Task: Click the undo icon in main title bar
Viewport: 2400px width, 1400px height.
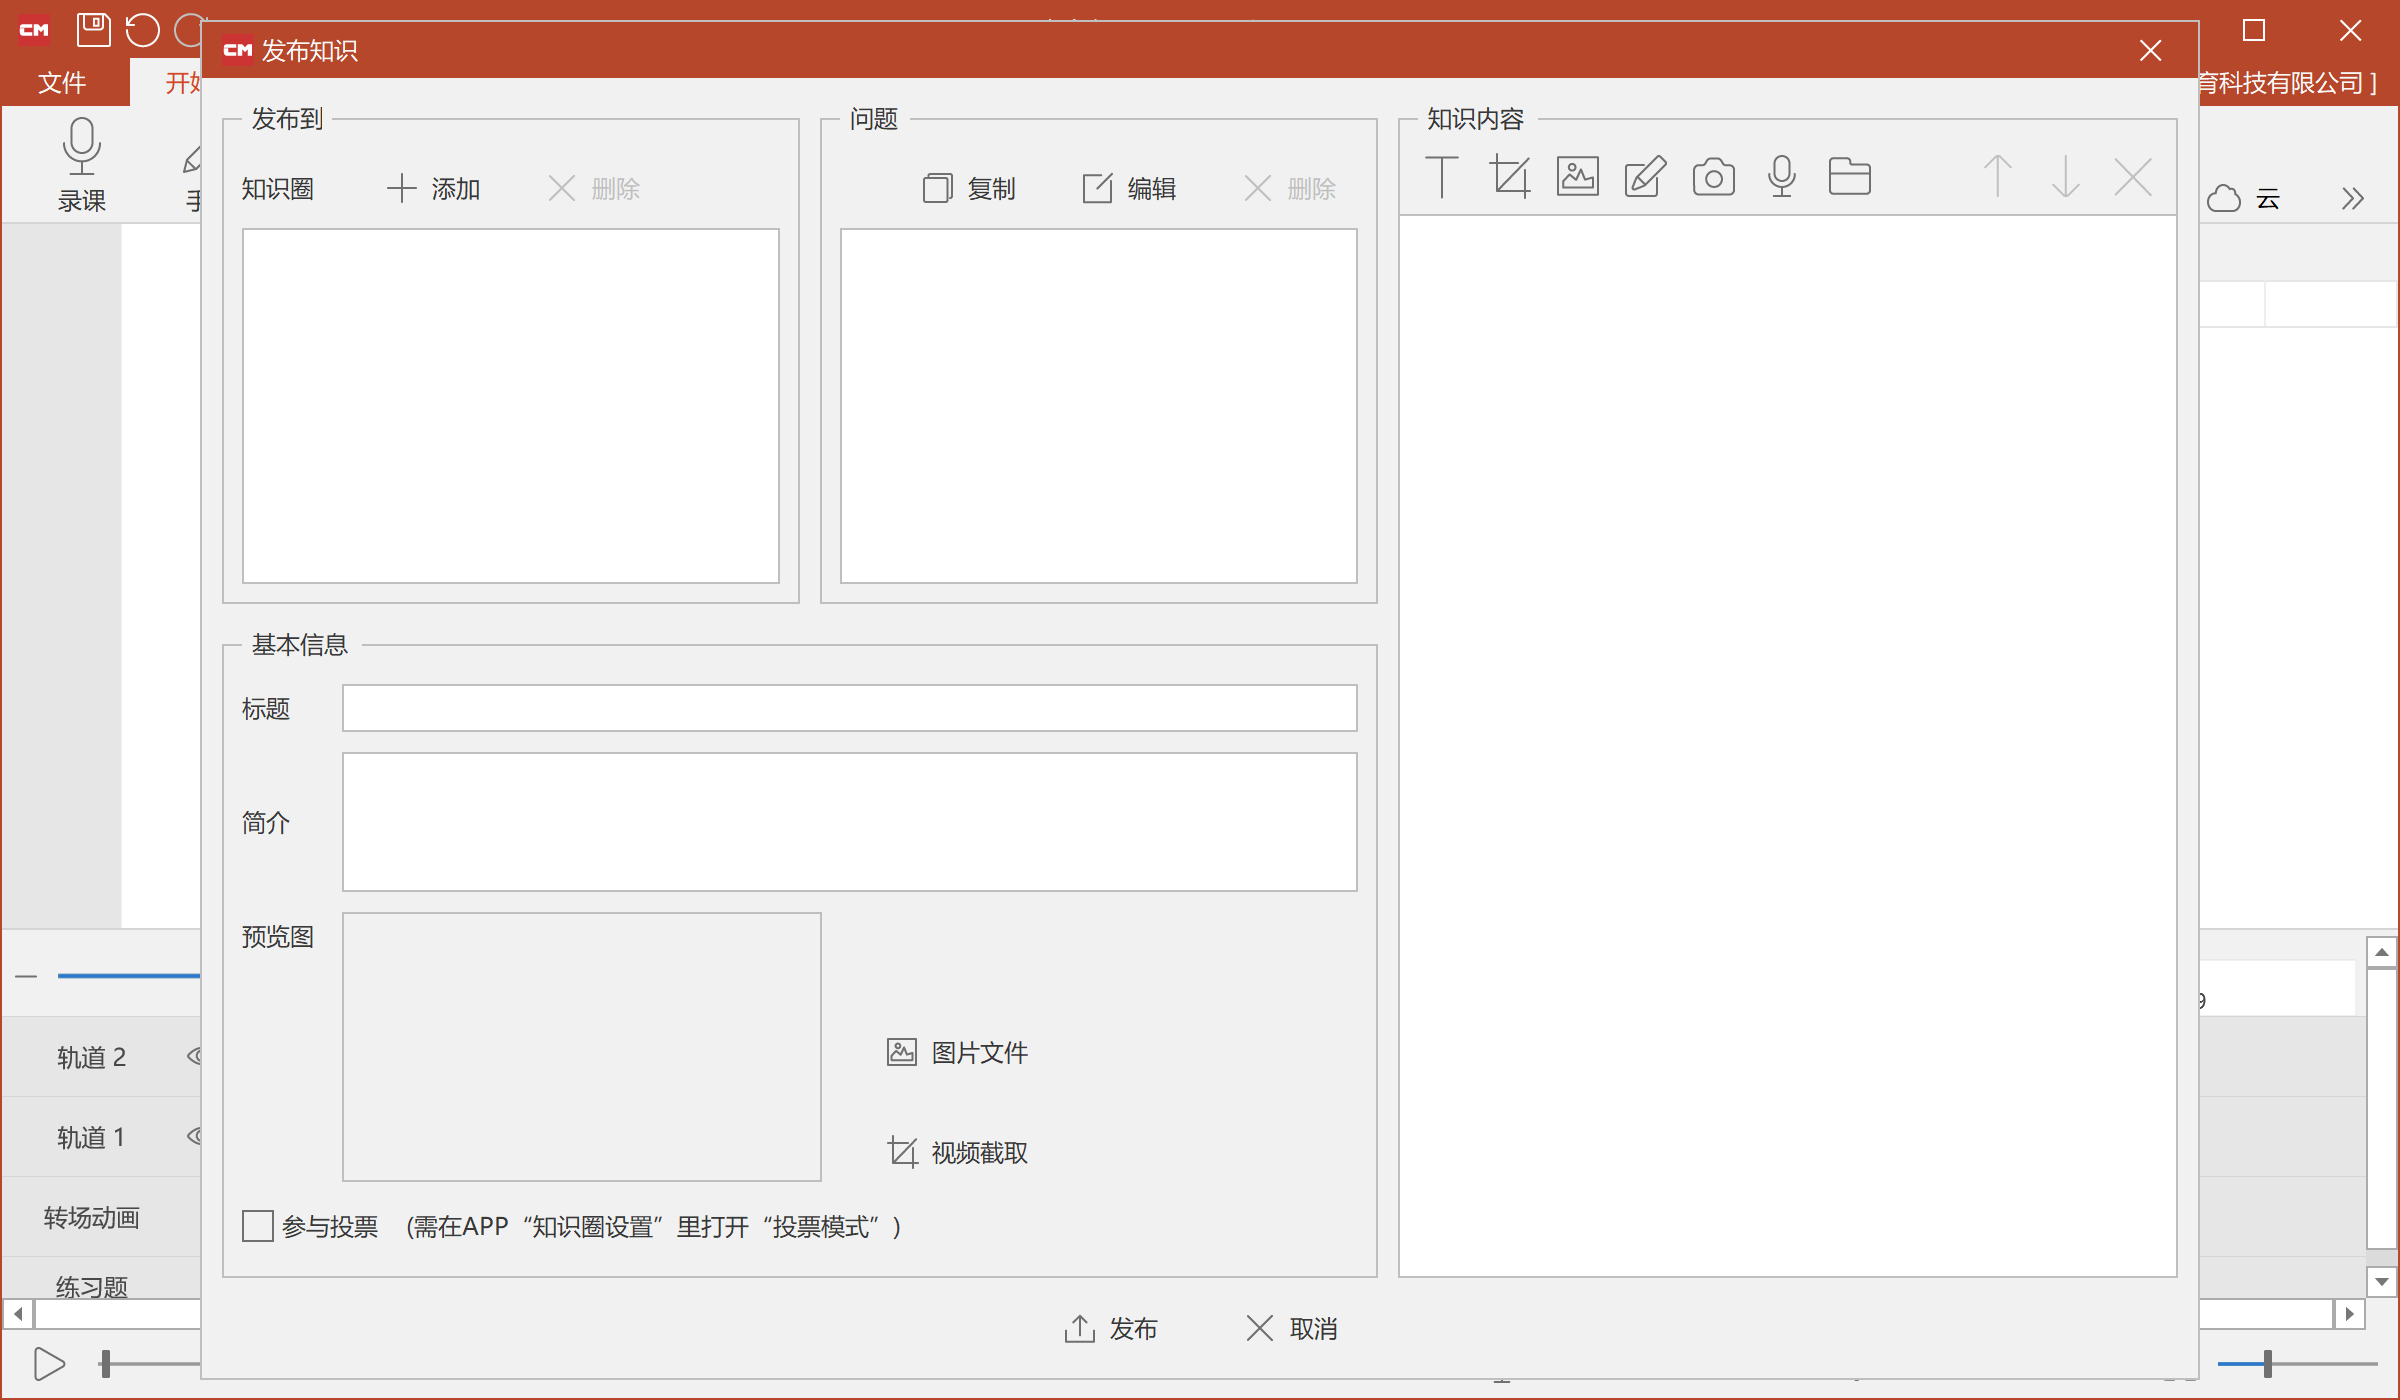Action: coord(142,30)
